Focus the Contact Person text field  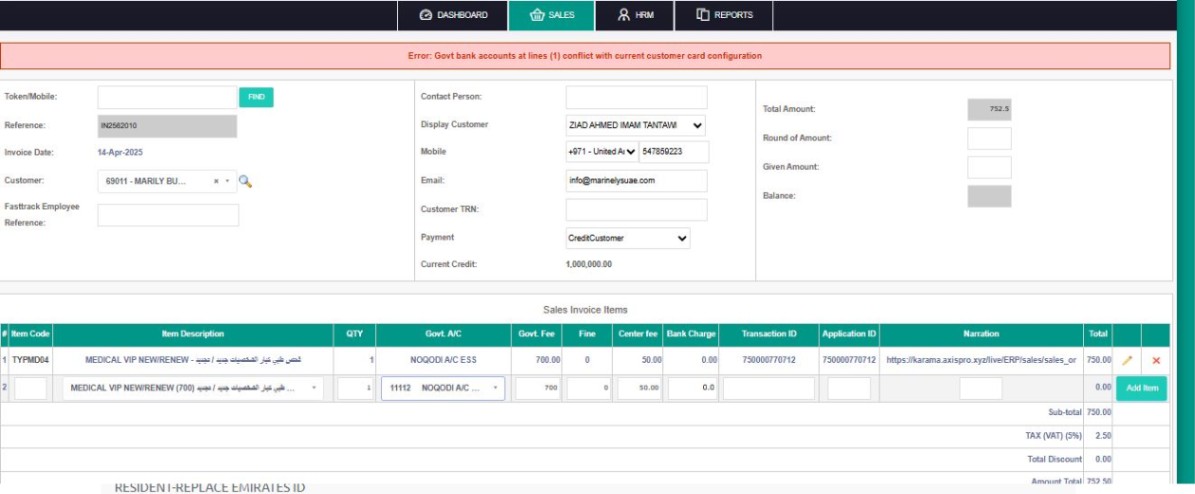(636, 97)
